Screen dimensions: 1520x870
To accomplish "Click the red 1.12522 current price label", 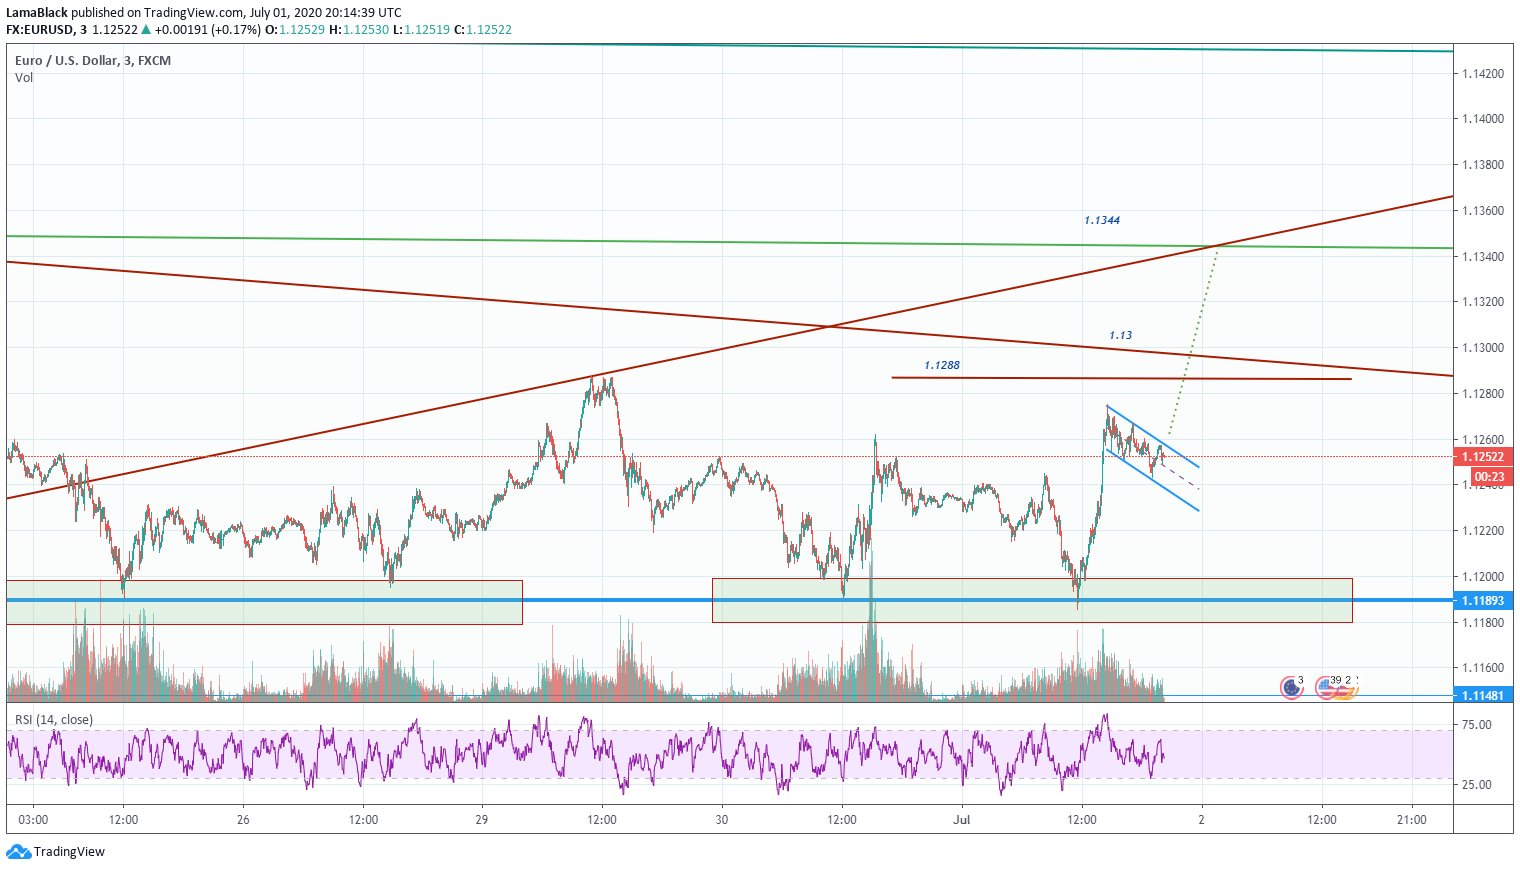I will pyautogui.click(x=1483, y=457).
